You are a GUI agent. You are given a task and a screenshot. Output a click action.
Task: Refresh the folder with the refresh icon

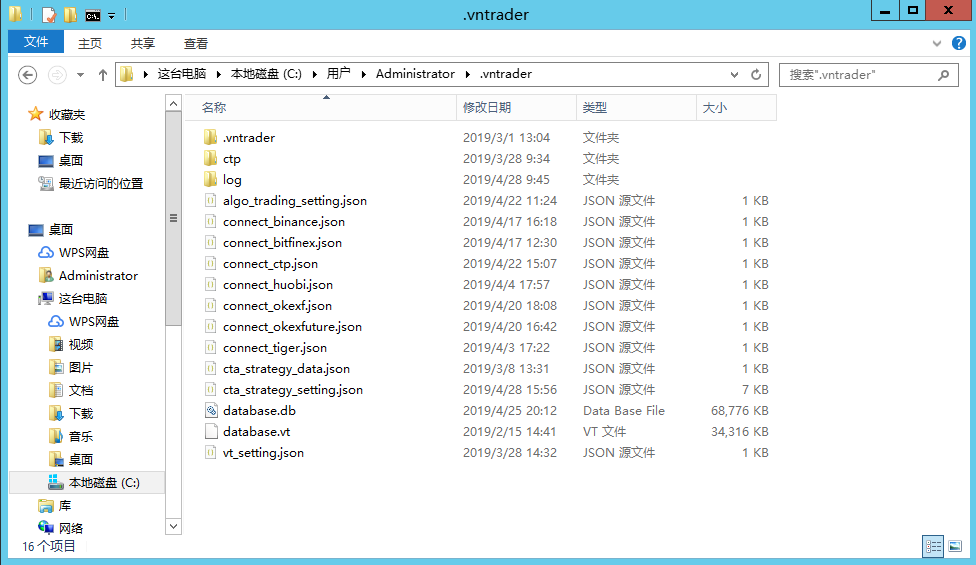click(757, 75)
